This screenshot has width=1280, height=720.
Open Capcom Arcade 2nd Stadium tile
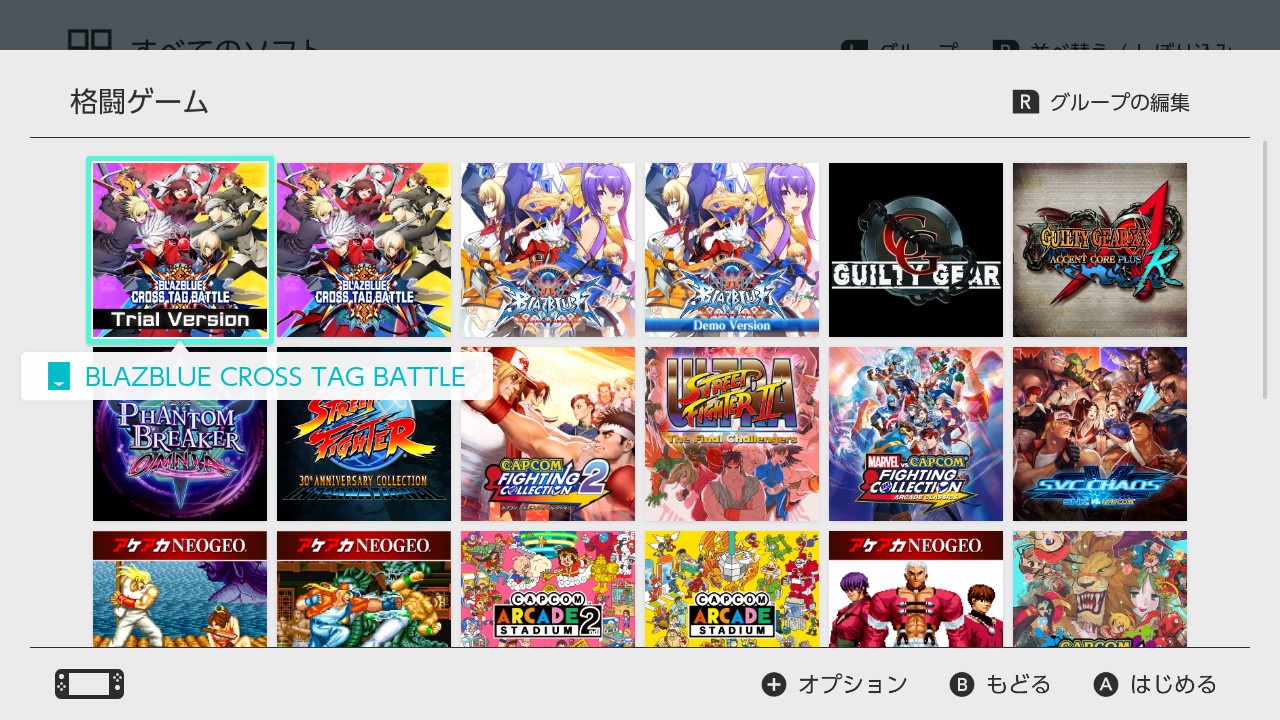click(x=548, y=589)
